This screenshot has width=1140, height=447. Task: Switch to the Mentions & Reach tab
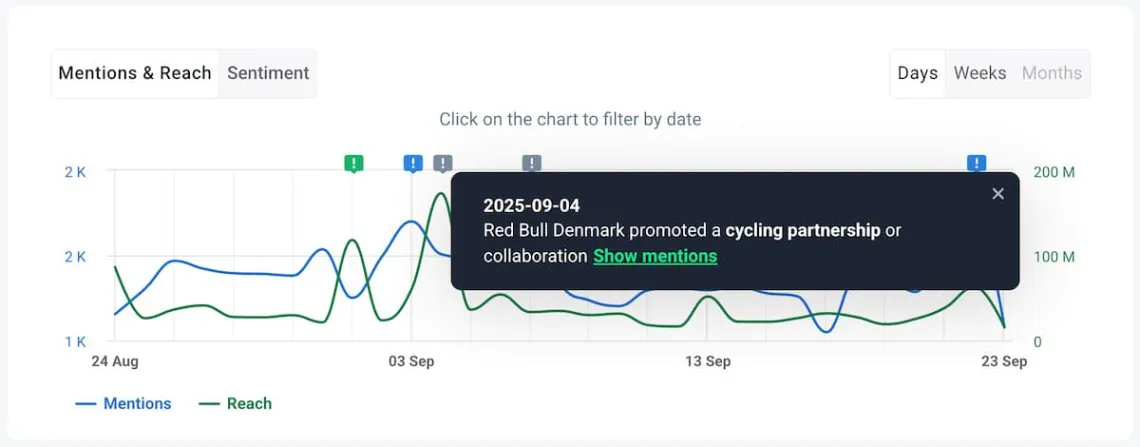pyautogui.click(x=135, y=73)
